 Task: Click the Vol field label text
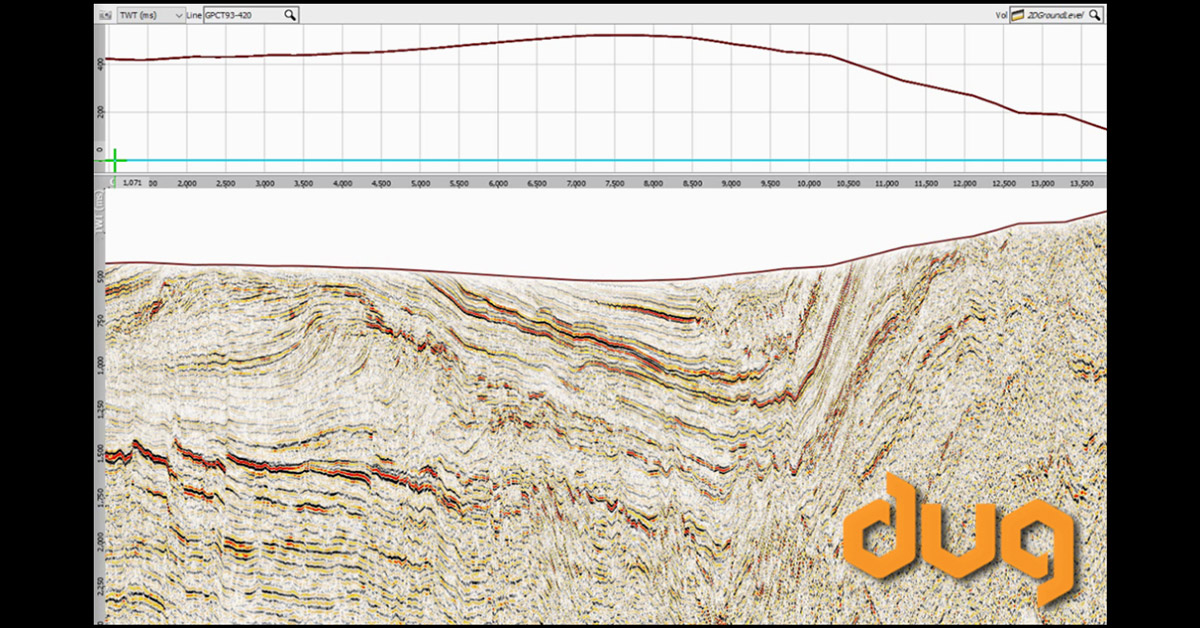point(1002,14)
